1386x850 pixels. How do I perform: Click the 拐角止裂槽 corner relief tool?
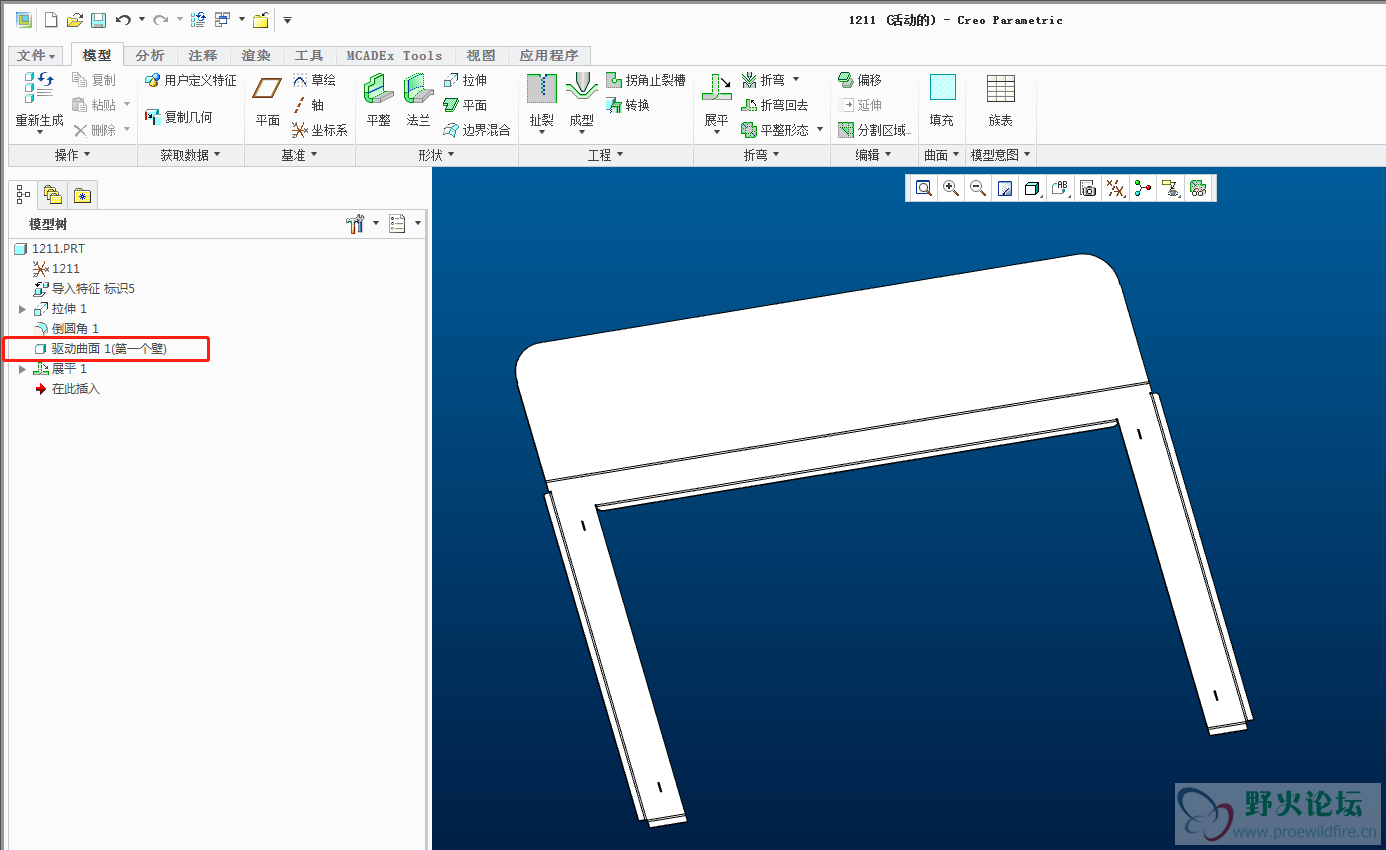pyautogui.click(x=646, y=80)
